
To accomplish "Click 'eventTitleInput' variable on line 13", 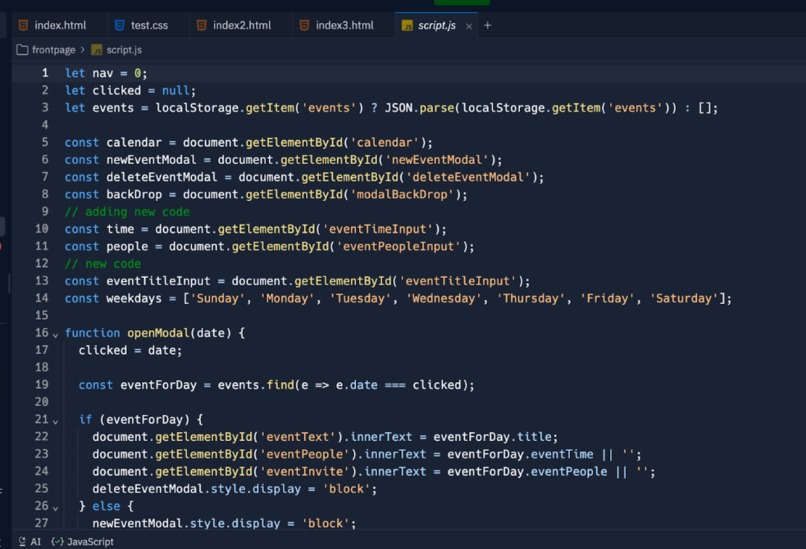I will pyautogui.click(x=158, y=281).
